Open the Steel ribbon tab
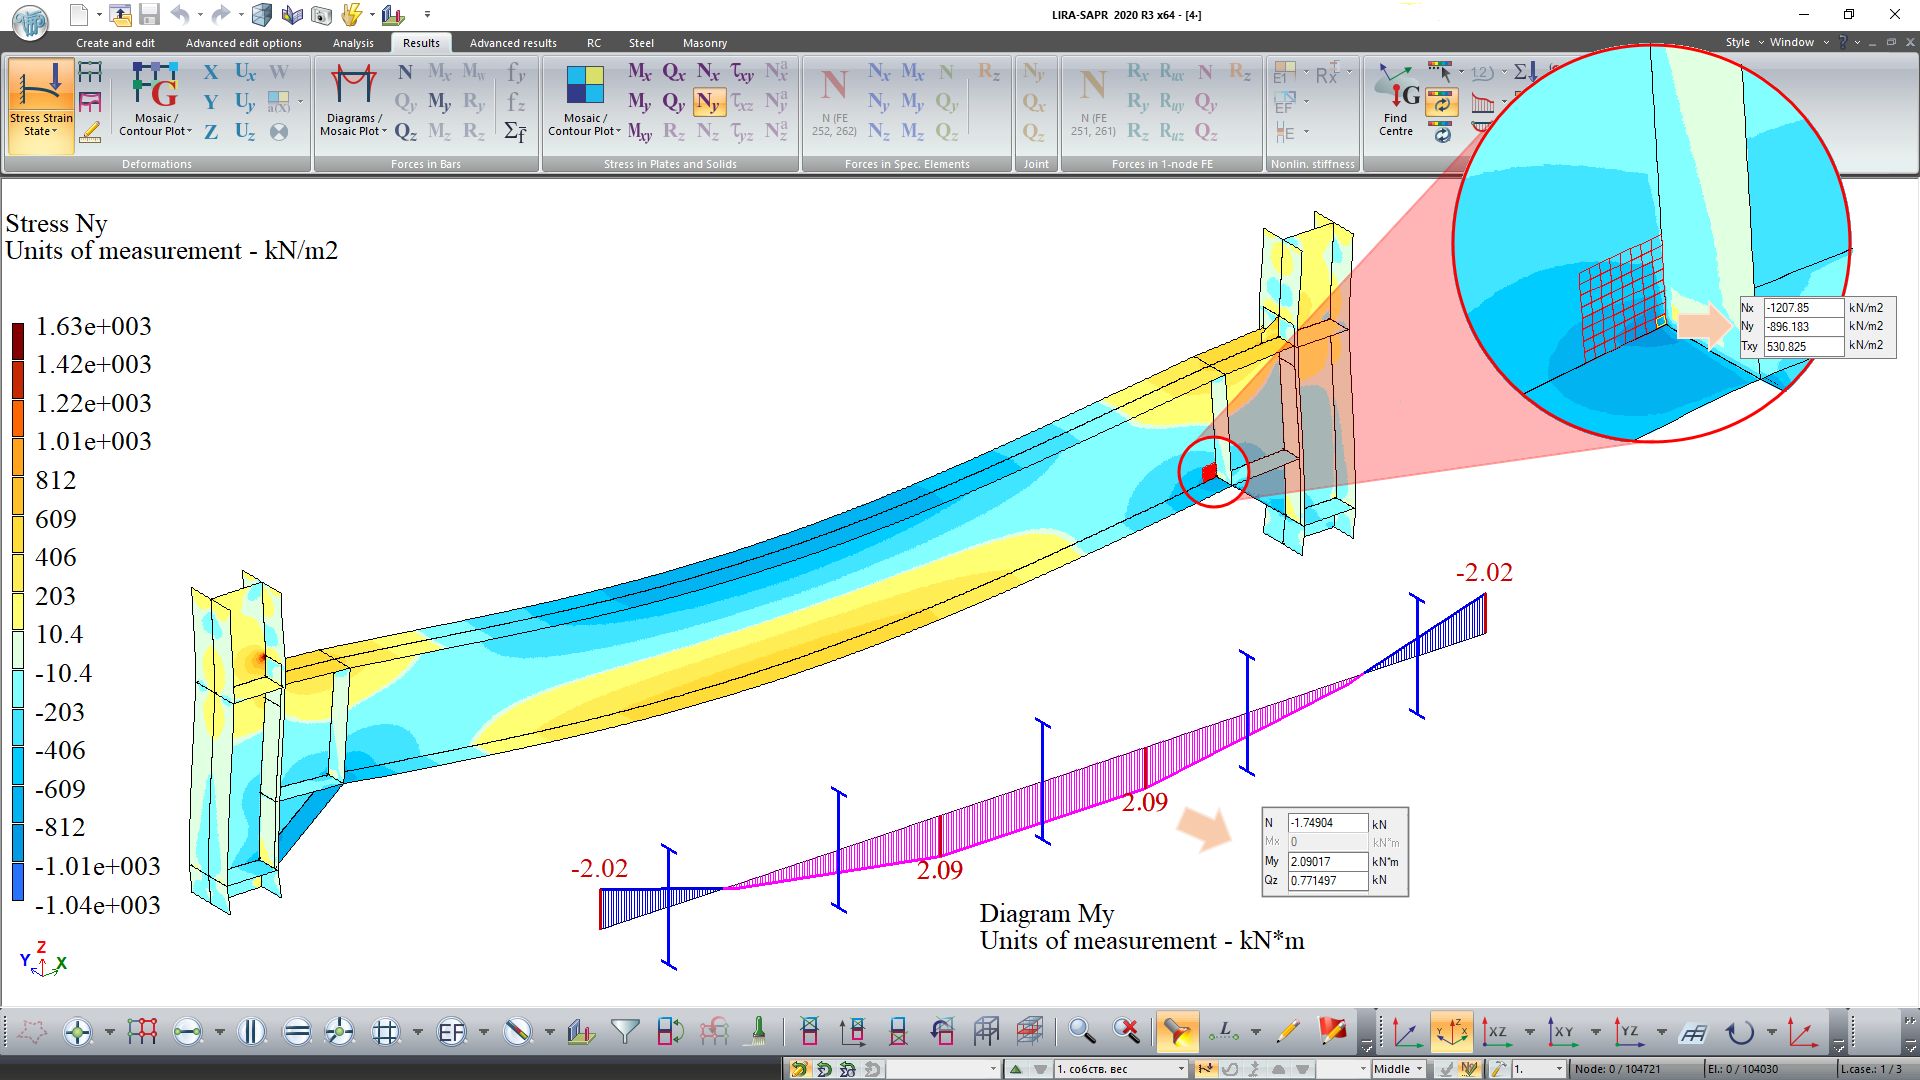The height and width of the screenshot is (1080, 1920). (x=641, y=43)
